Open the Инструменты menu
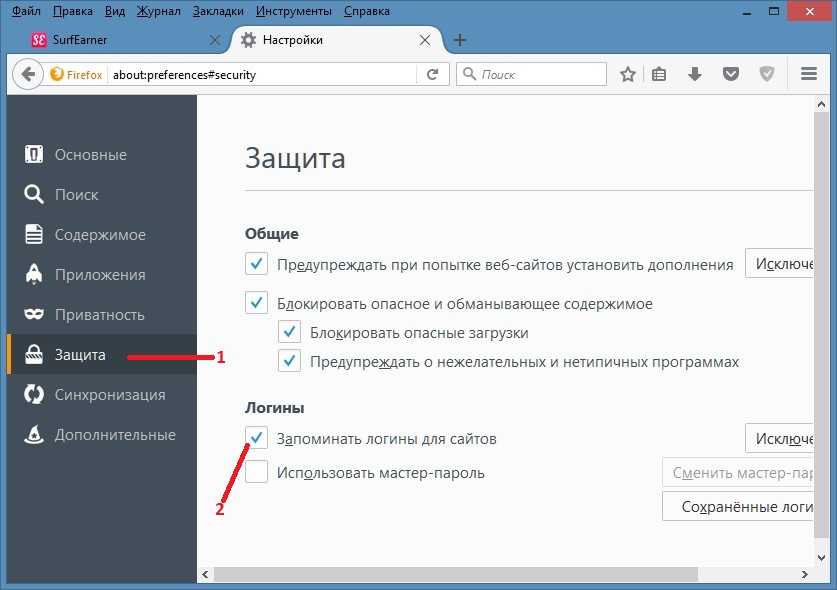The height and width of the screenshot is (590, 837). coord(294,11)
